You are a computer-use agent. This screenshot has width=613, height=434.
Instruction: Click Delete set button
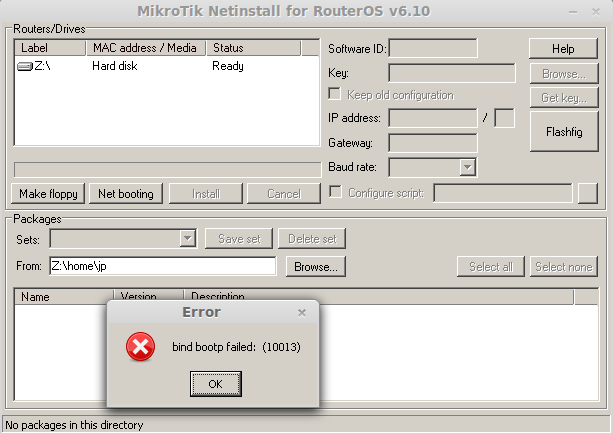coord(312,239)
